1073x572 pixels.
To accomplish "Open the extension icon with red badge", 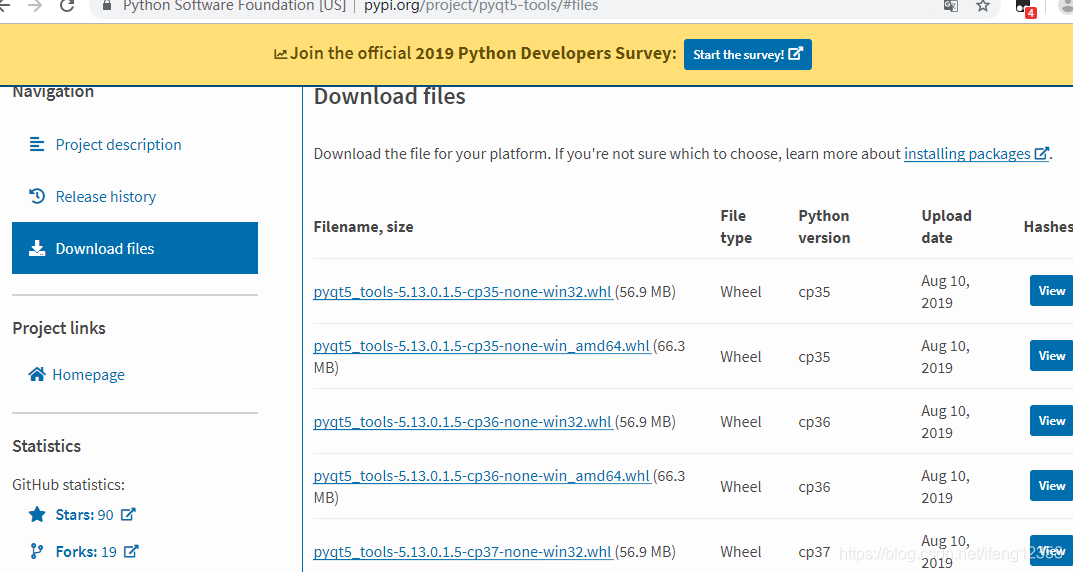I will coord(1025,7).
